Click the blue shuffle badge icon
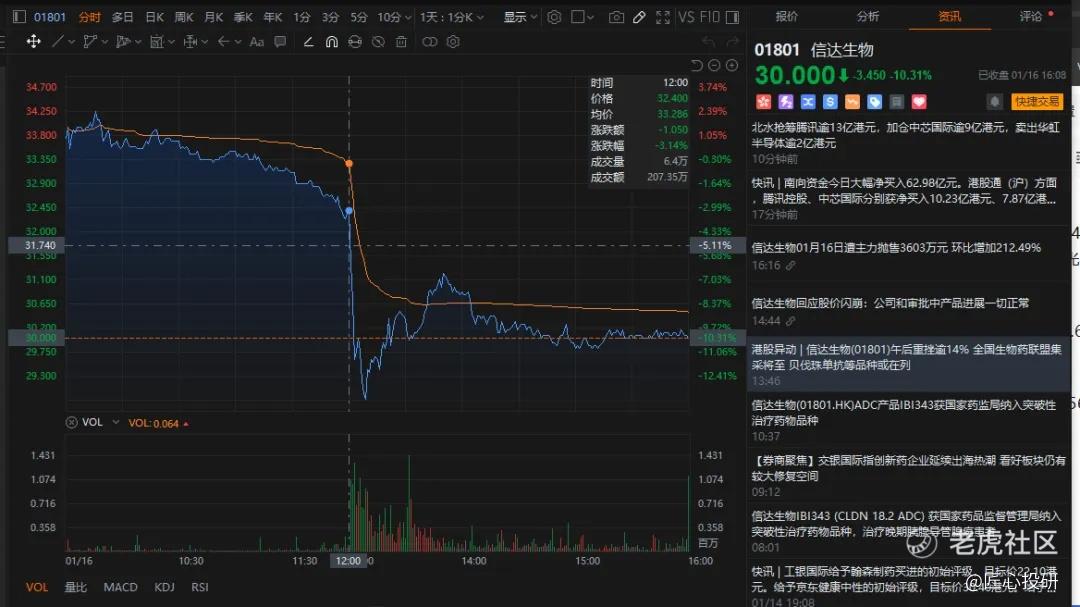Screen dimensions: 1080x607 [808, 102]
